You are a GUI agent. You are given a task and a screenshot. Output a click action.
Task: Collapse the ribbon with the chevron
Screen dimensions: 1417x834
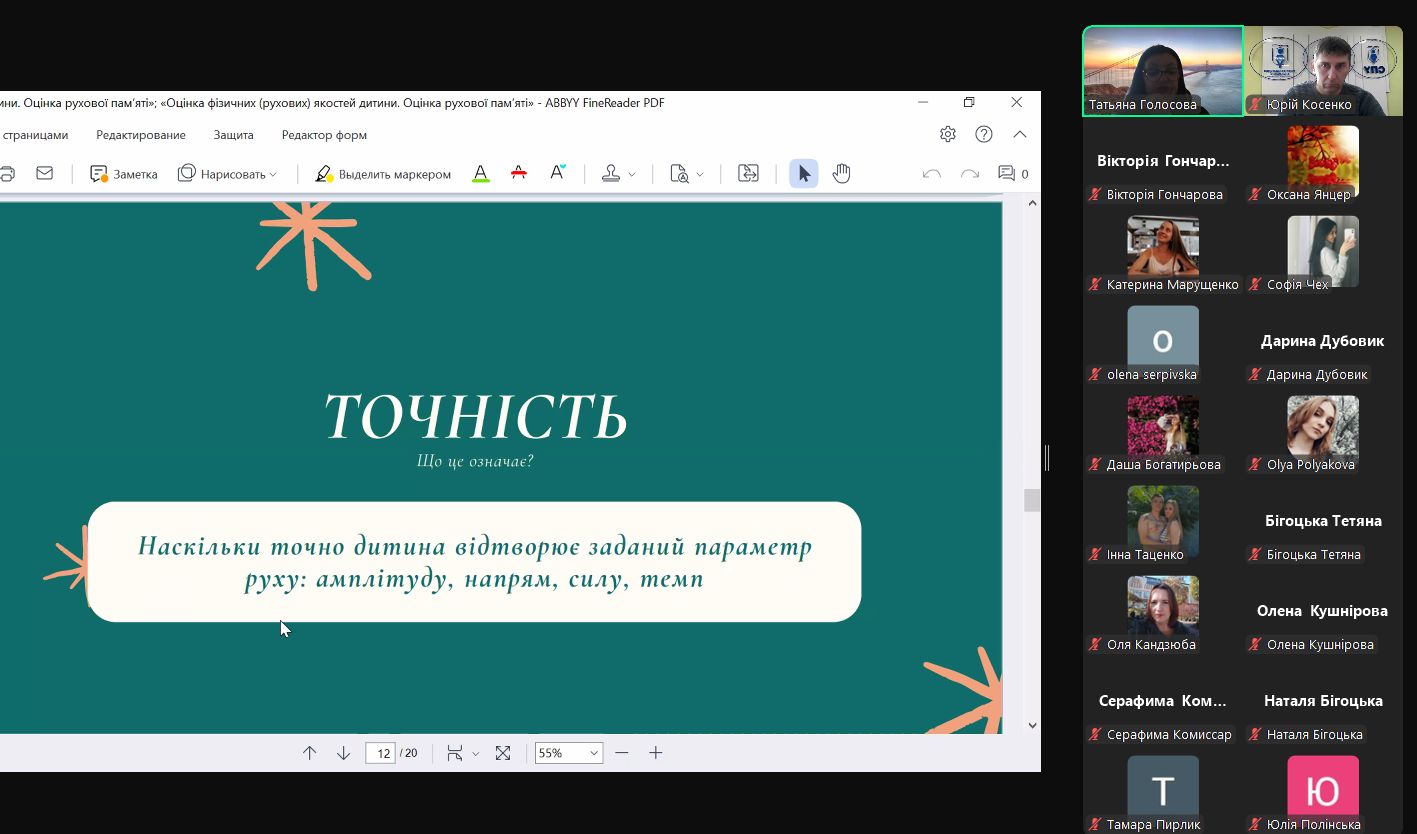1020,134
